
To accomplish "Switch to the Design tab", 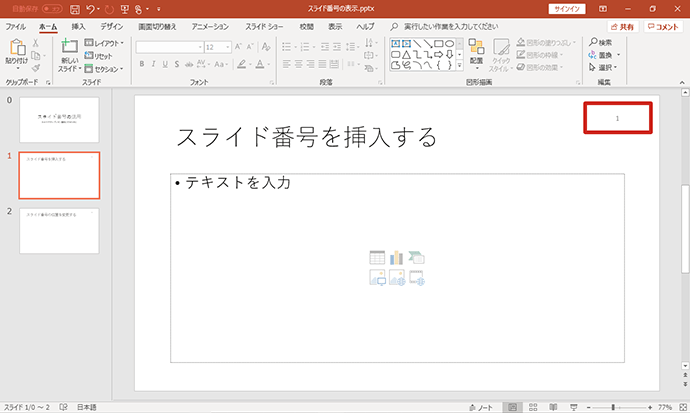I will tap(112, 27).
